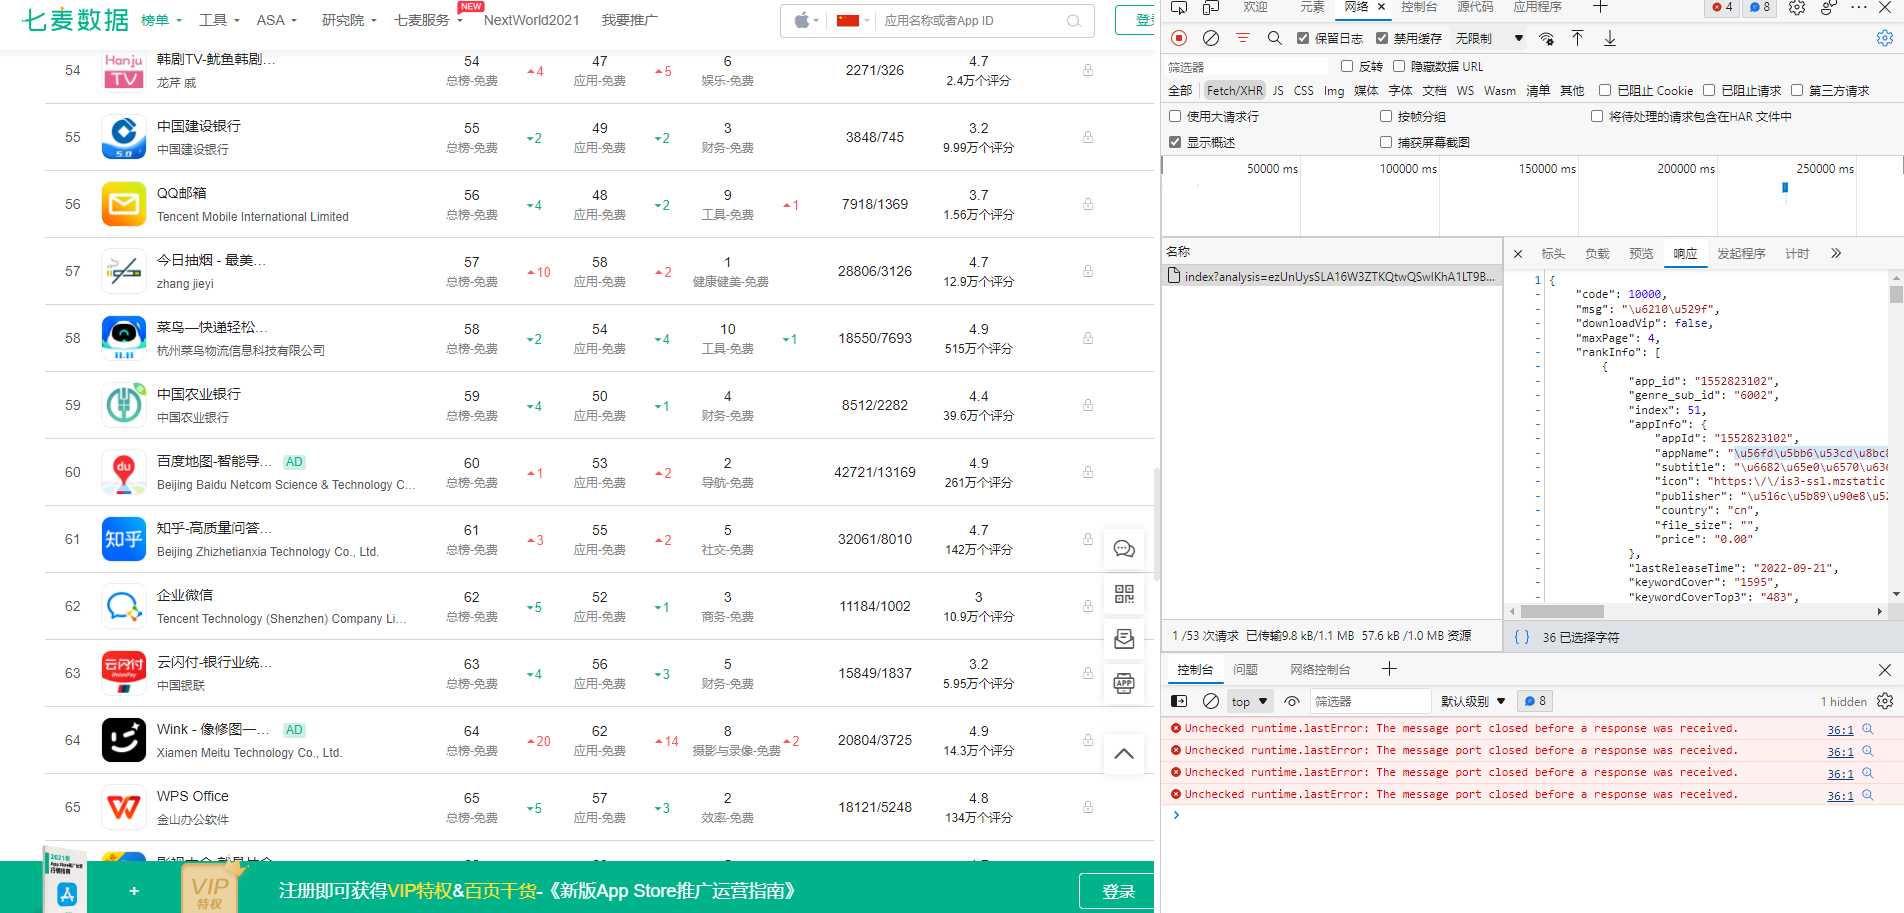
Task: Open the console top context dropdown
Action: coord(1250,701)
